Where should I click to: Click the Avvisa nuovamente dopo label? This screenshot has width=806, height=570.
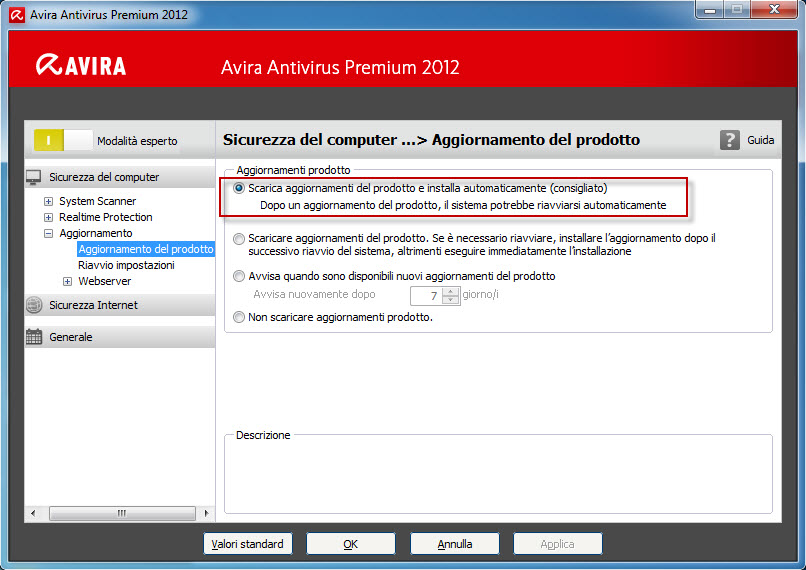coord(314,295)
